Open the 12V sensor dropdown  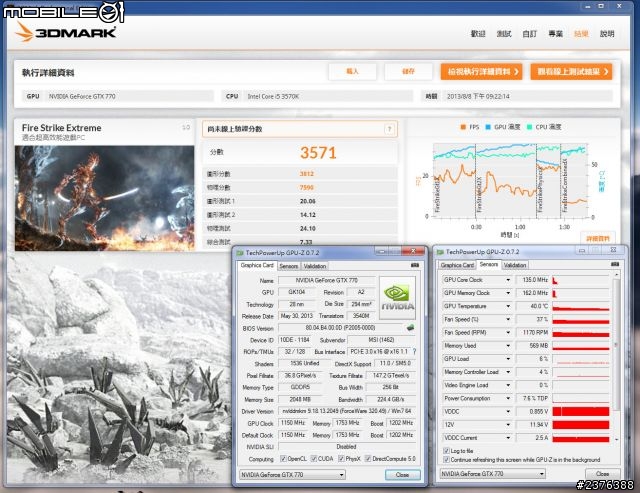point(508,424)
